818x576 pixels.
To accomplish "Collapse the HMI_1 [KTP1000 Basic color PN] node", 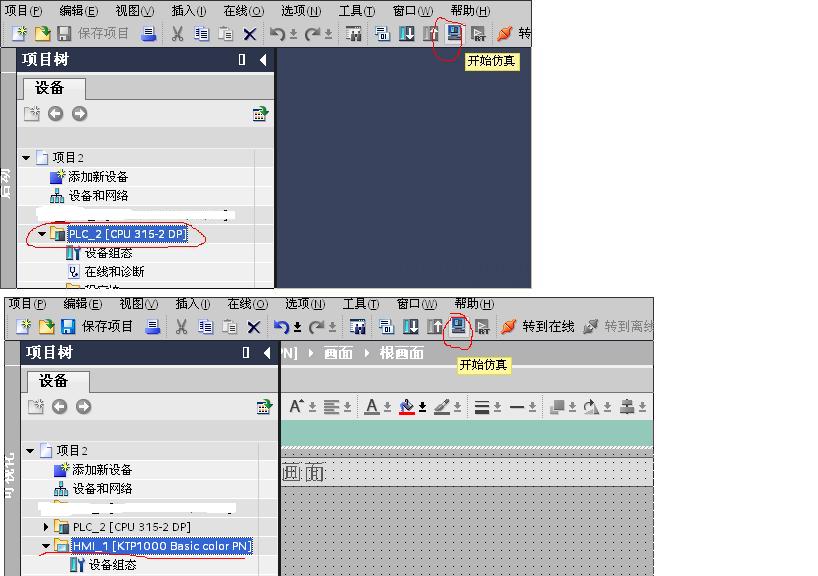I will point(46,546).
